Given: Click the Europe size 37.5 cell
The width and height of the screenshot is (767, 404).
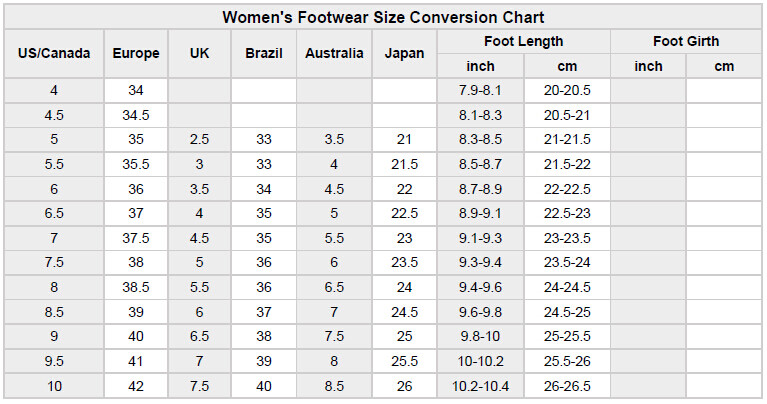Looking at the screenshot, I should 136,239.
